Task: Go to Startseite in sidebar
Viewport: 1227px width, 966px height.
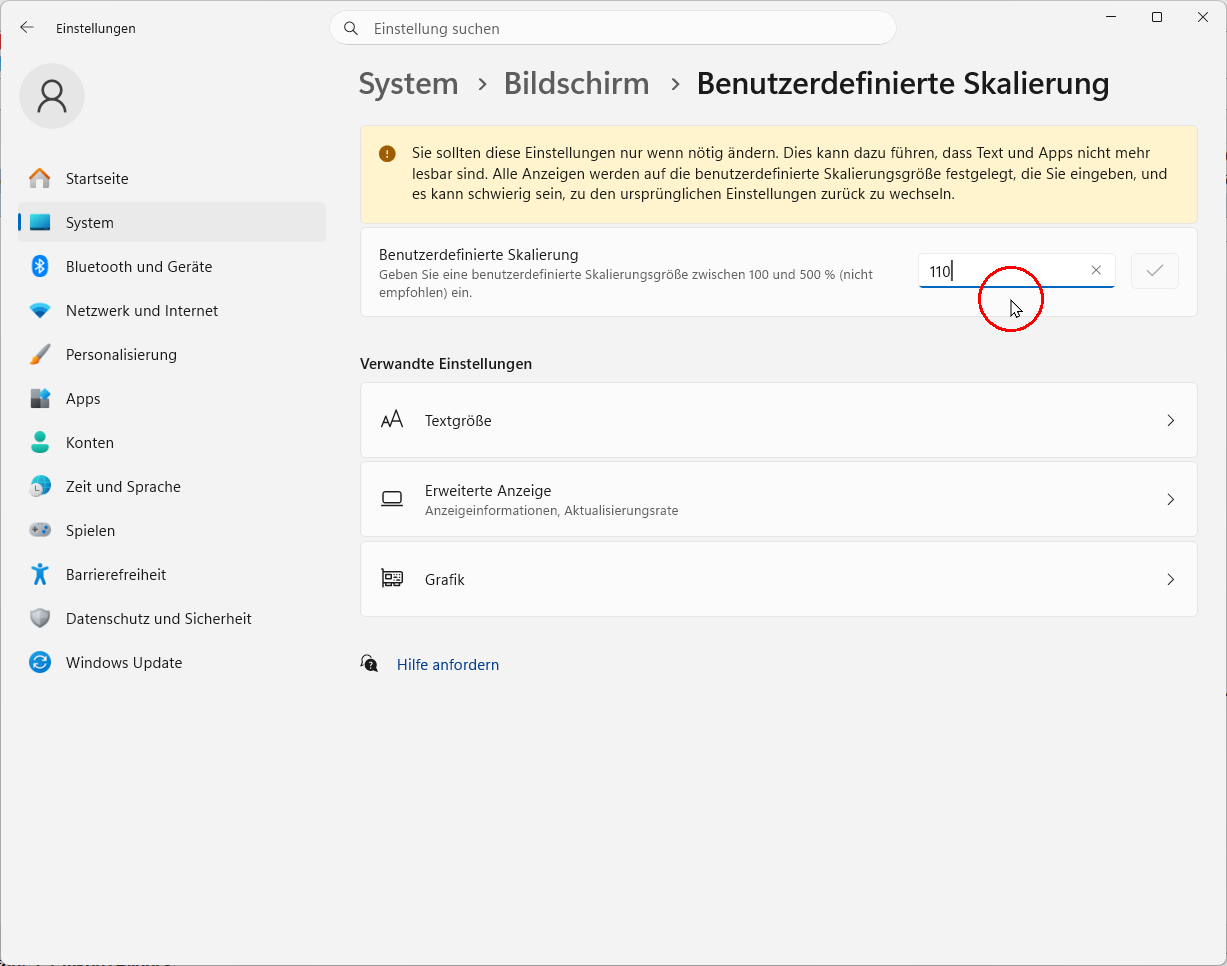Action: 172,179
